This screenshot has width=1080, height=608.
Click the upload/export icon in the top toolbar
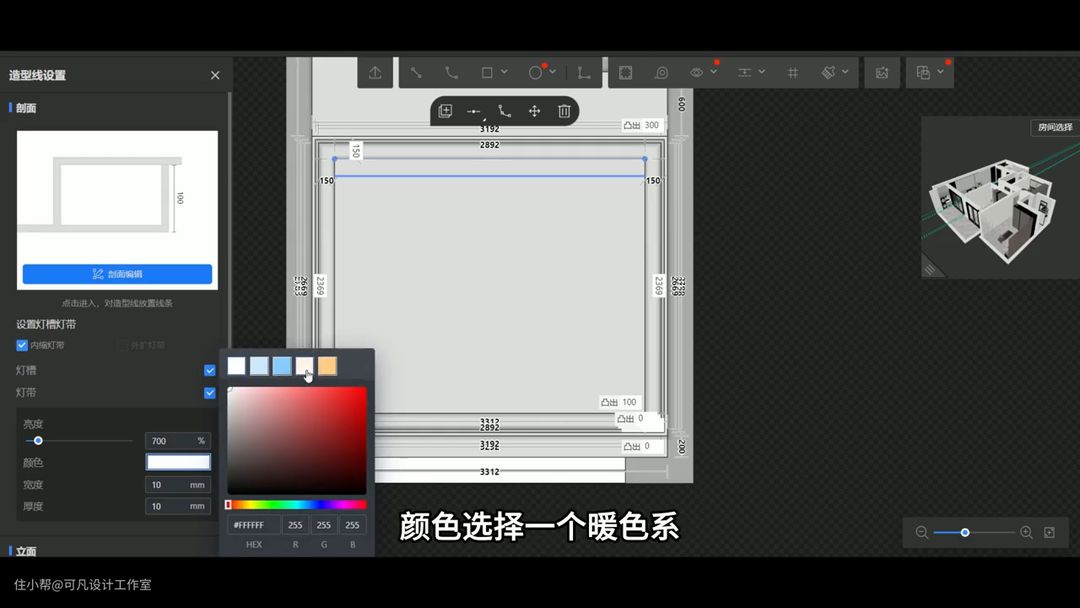375,72
